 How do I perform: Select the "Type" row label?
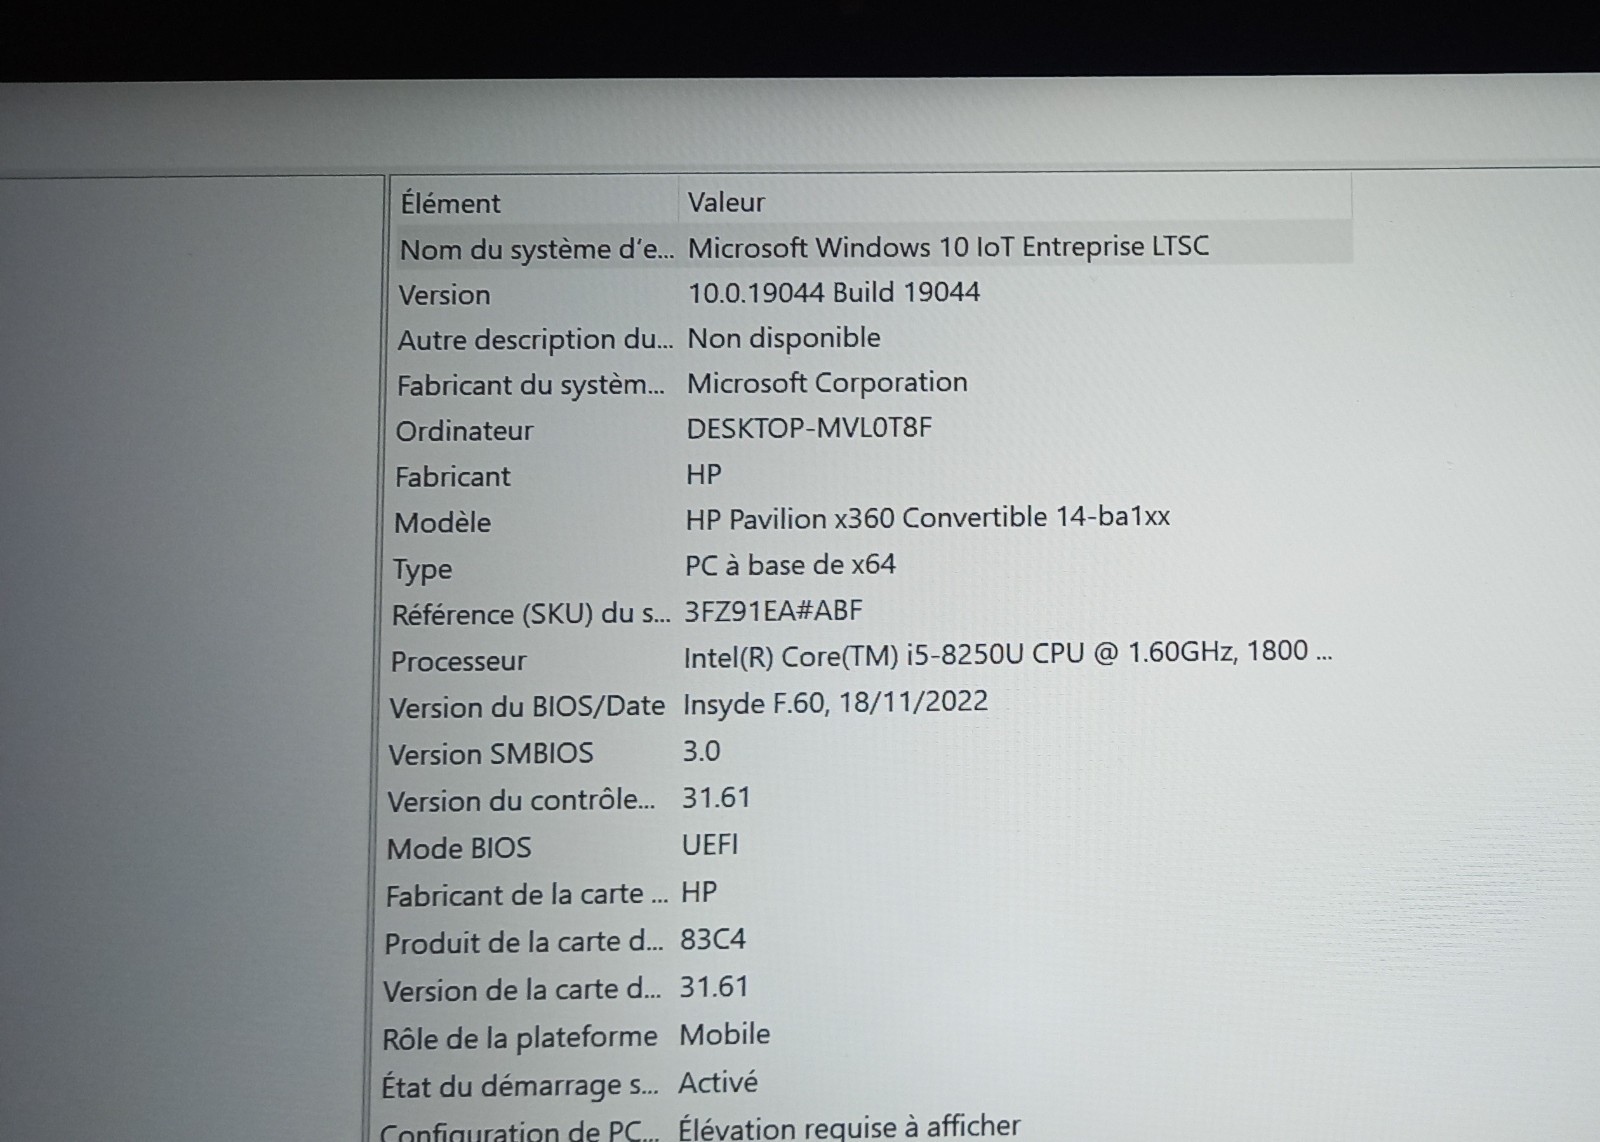[x=422, y=570]
